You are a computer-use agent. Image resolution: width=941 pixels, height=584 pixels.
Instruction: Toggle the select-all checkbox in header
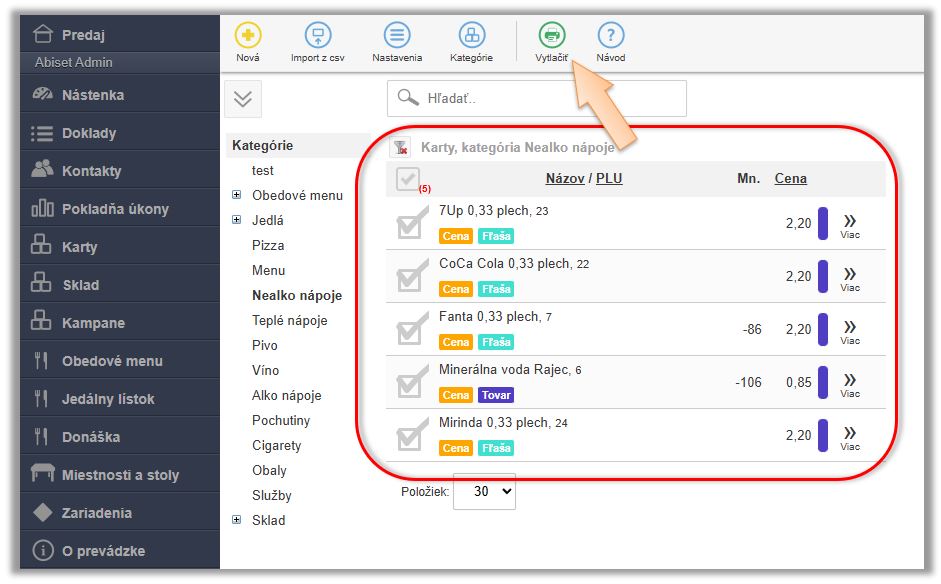[407, 180]
